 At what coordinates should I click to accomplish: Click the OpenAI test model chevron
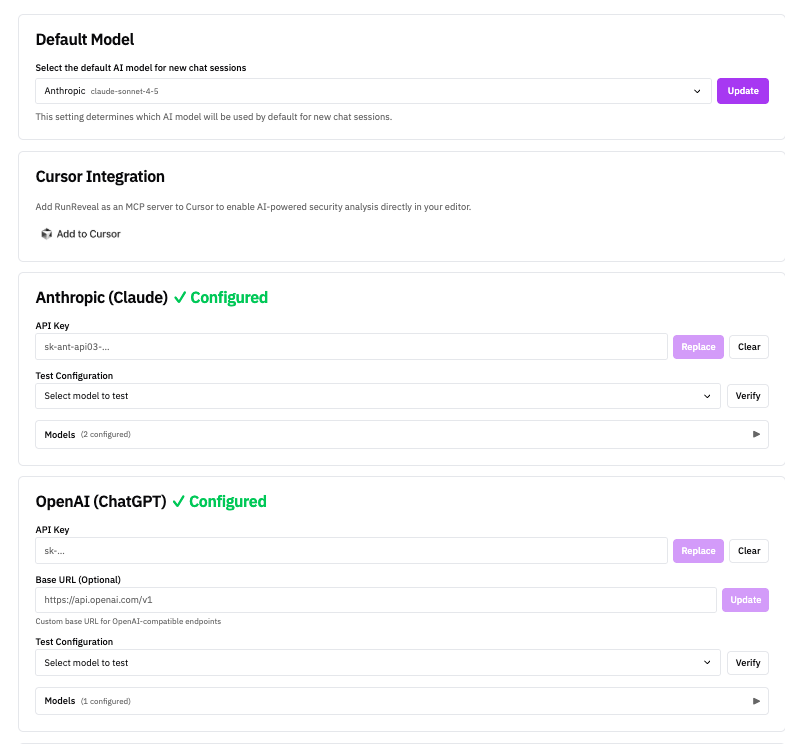pos(707,662)
